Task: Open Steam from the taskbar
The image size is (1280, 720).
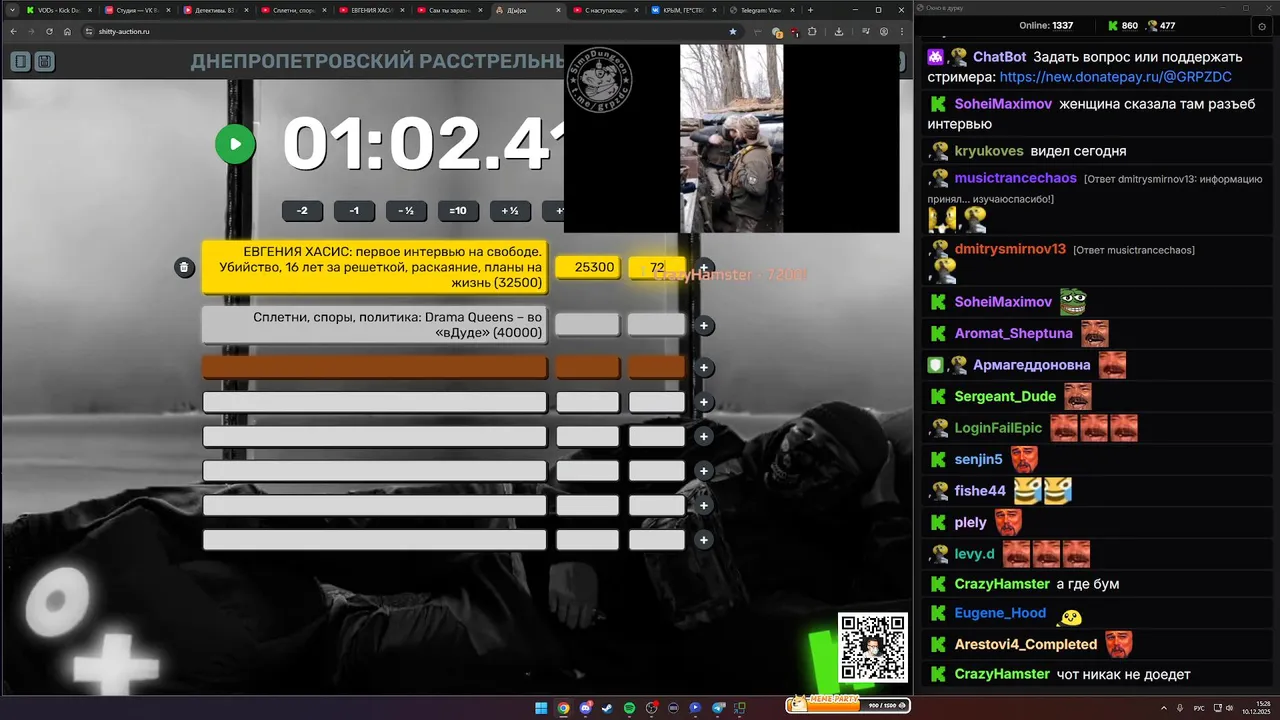Action: pyautogui.click(x=607, y=708)
